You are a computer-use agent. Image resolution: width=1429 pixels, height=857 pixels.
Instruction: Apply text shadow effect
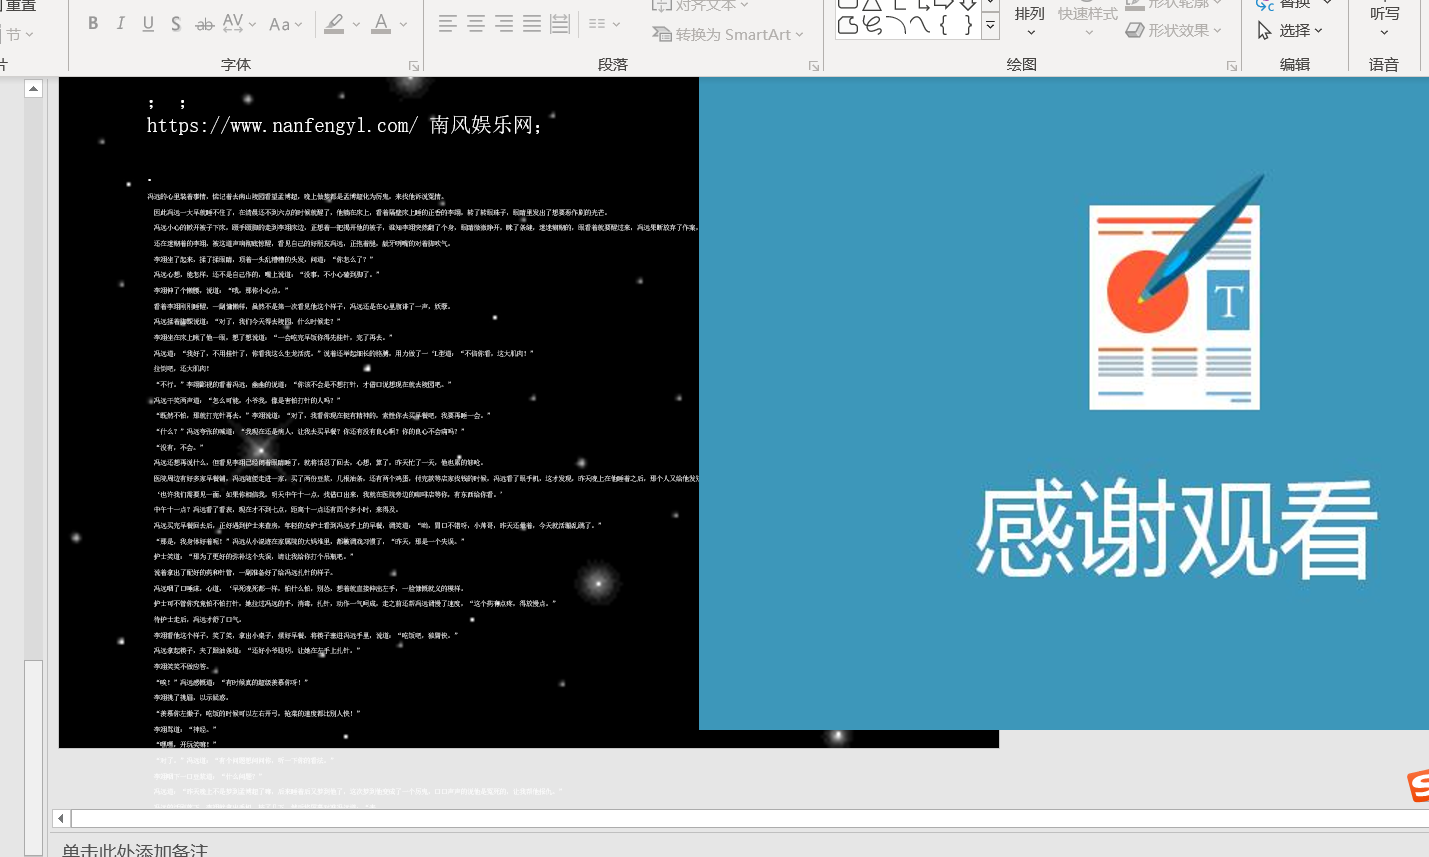click(x=176, y=23)
